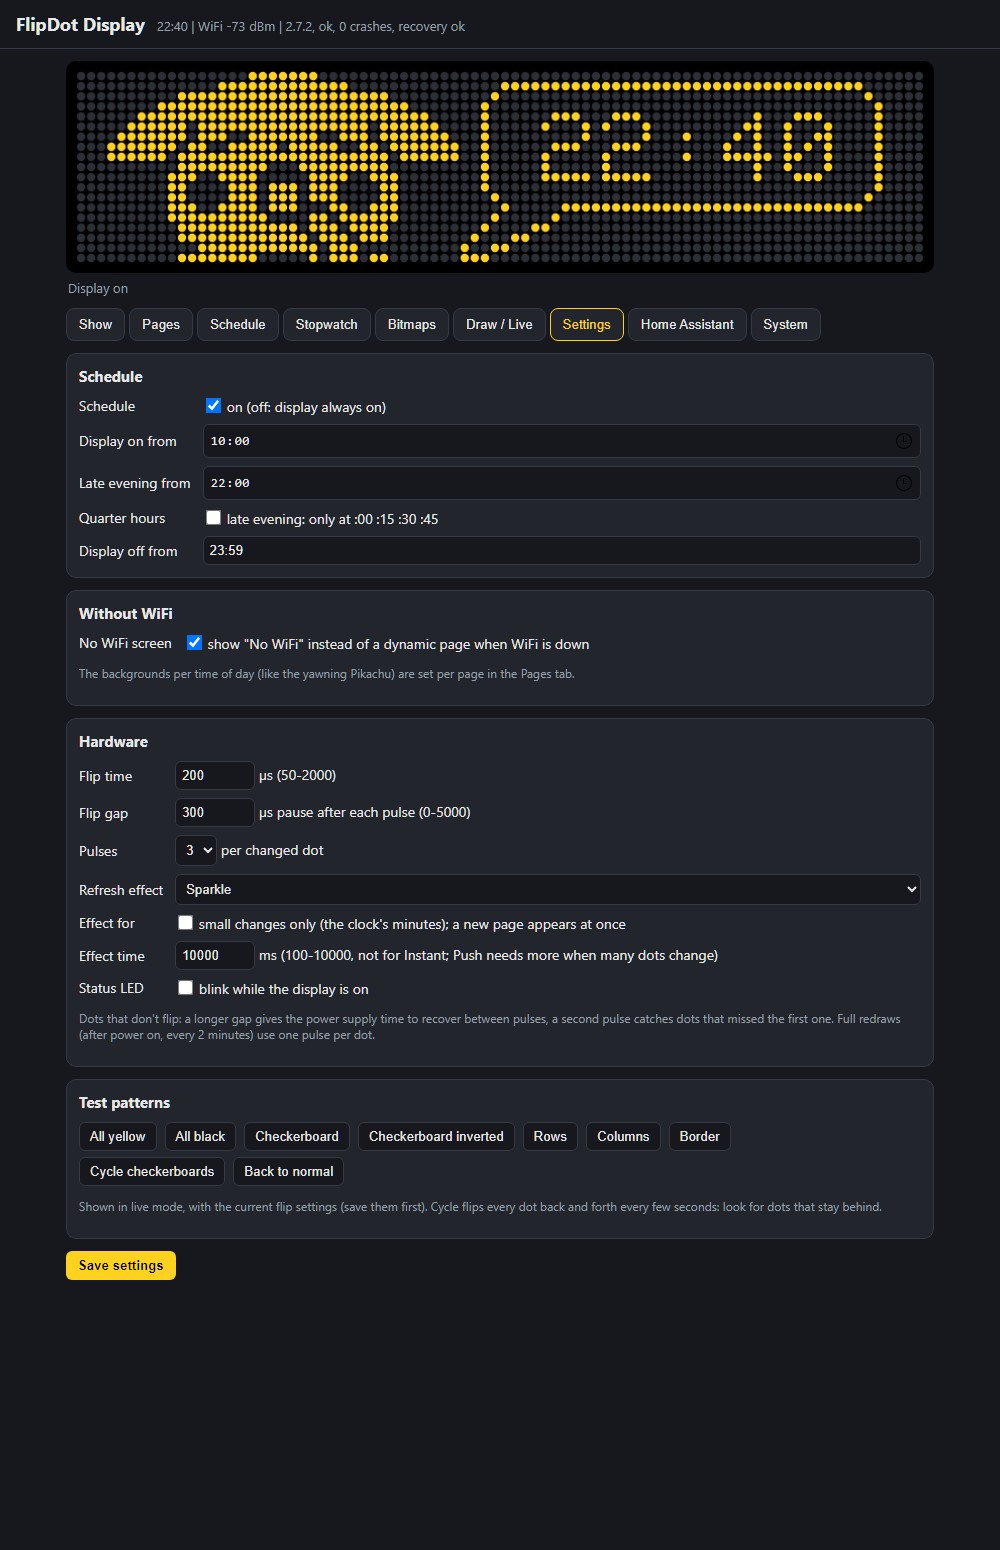Focus the Late evening from time field

pos(562,483)
